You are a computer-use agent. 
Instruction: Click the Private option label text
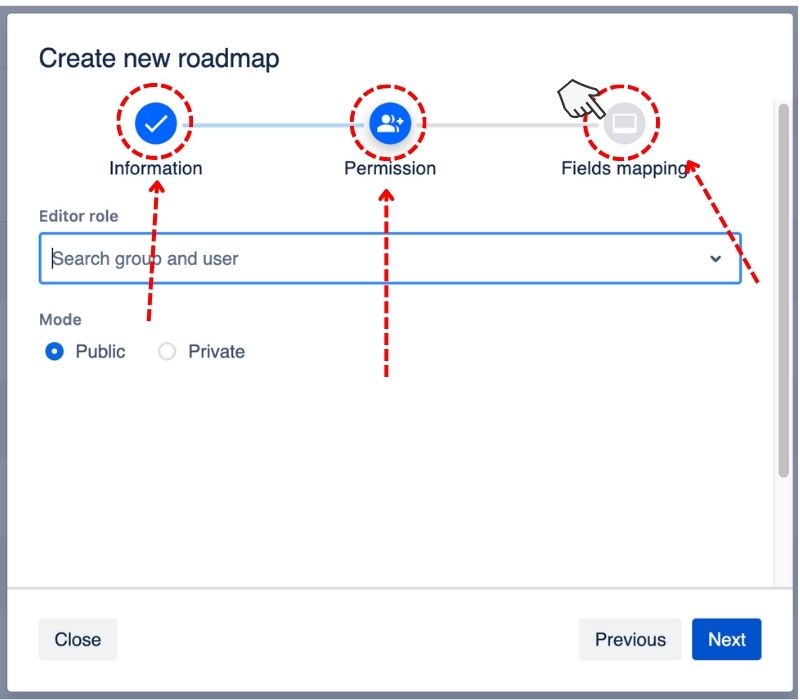[216, 351]
